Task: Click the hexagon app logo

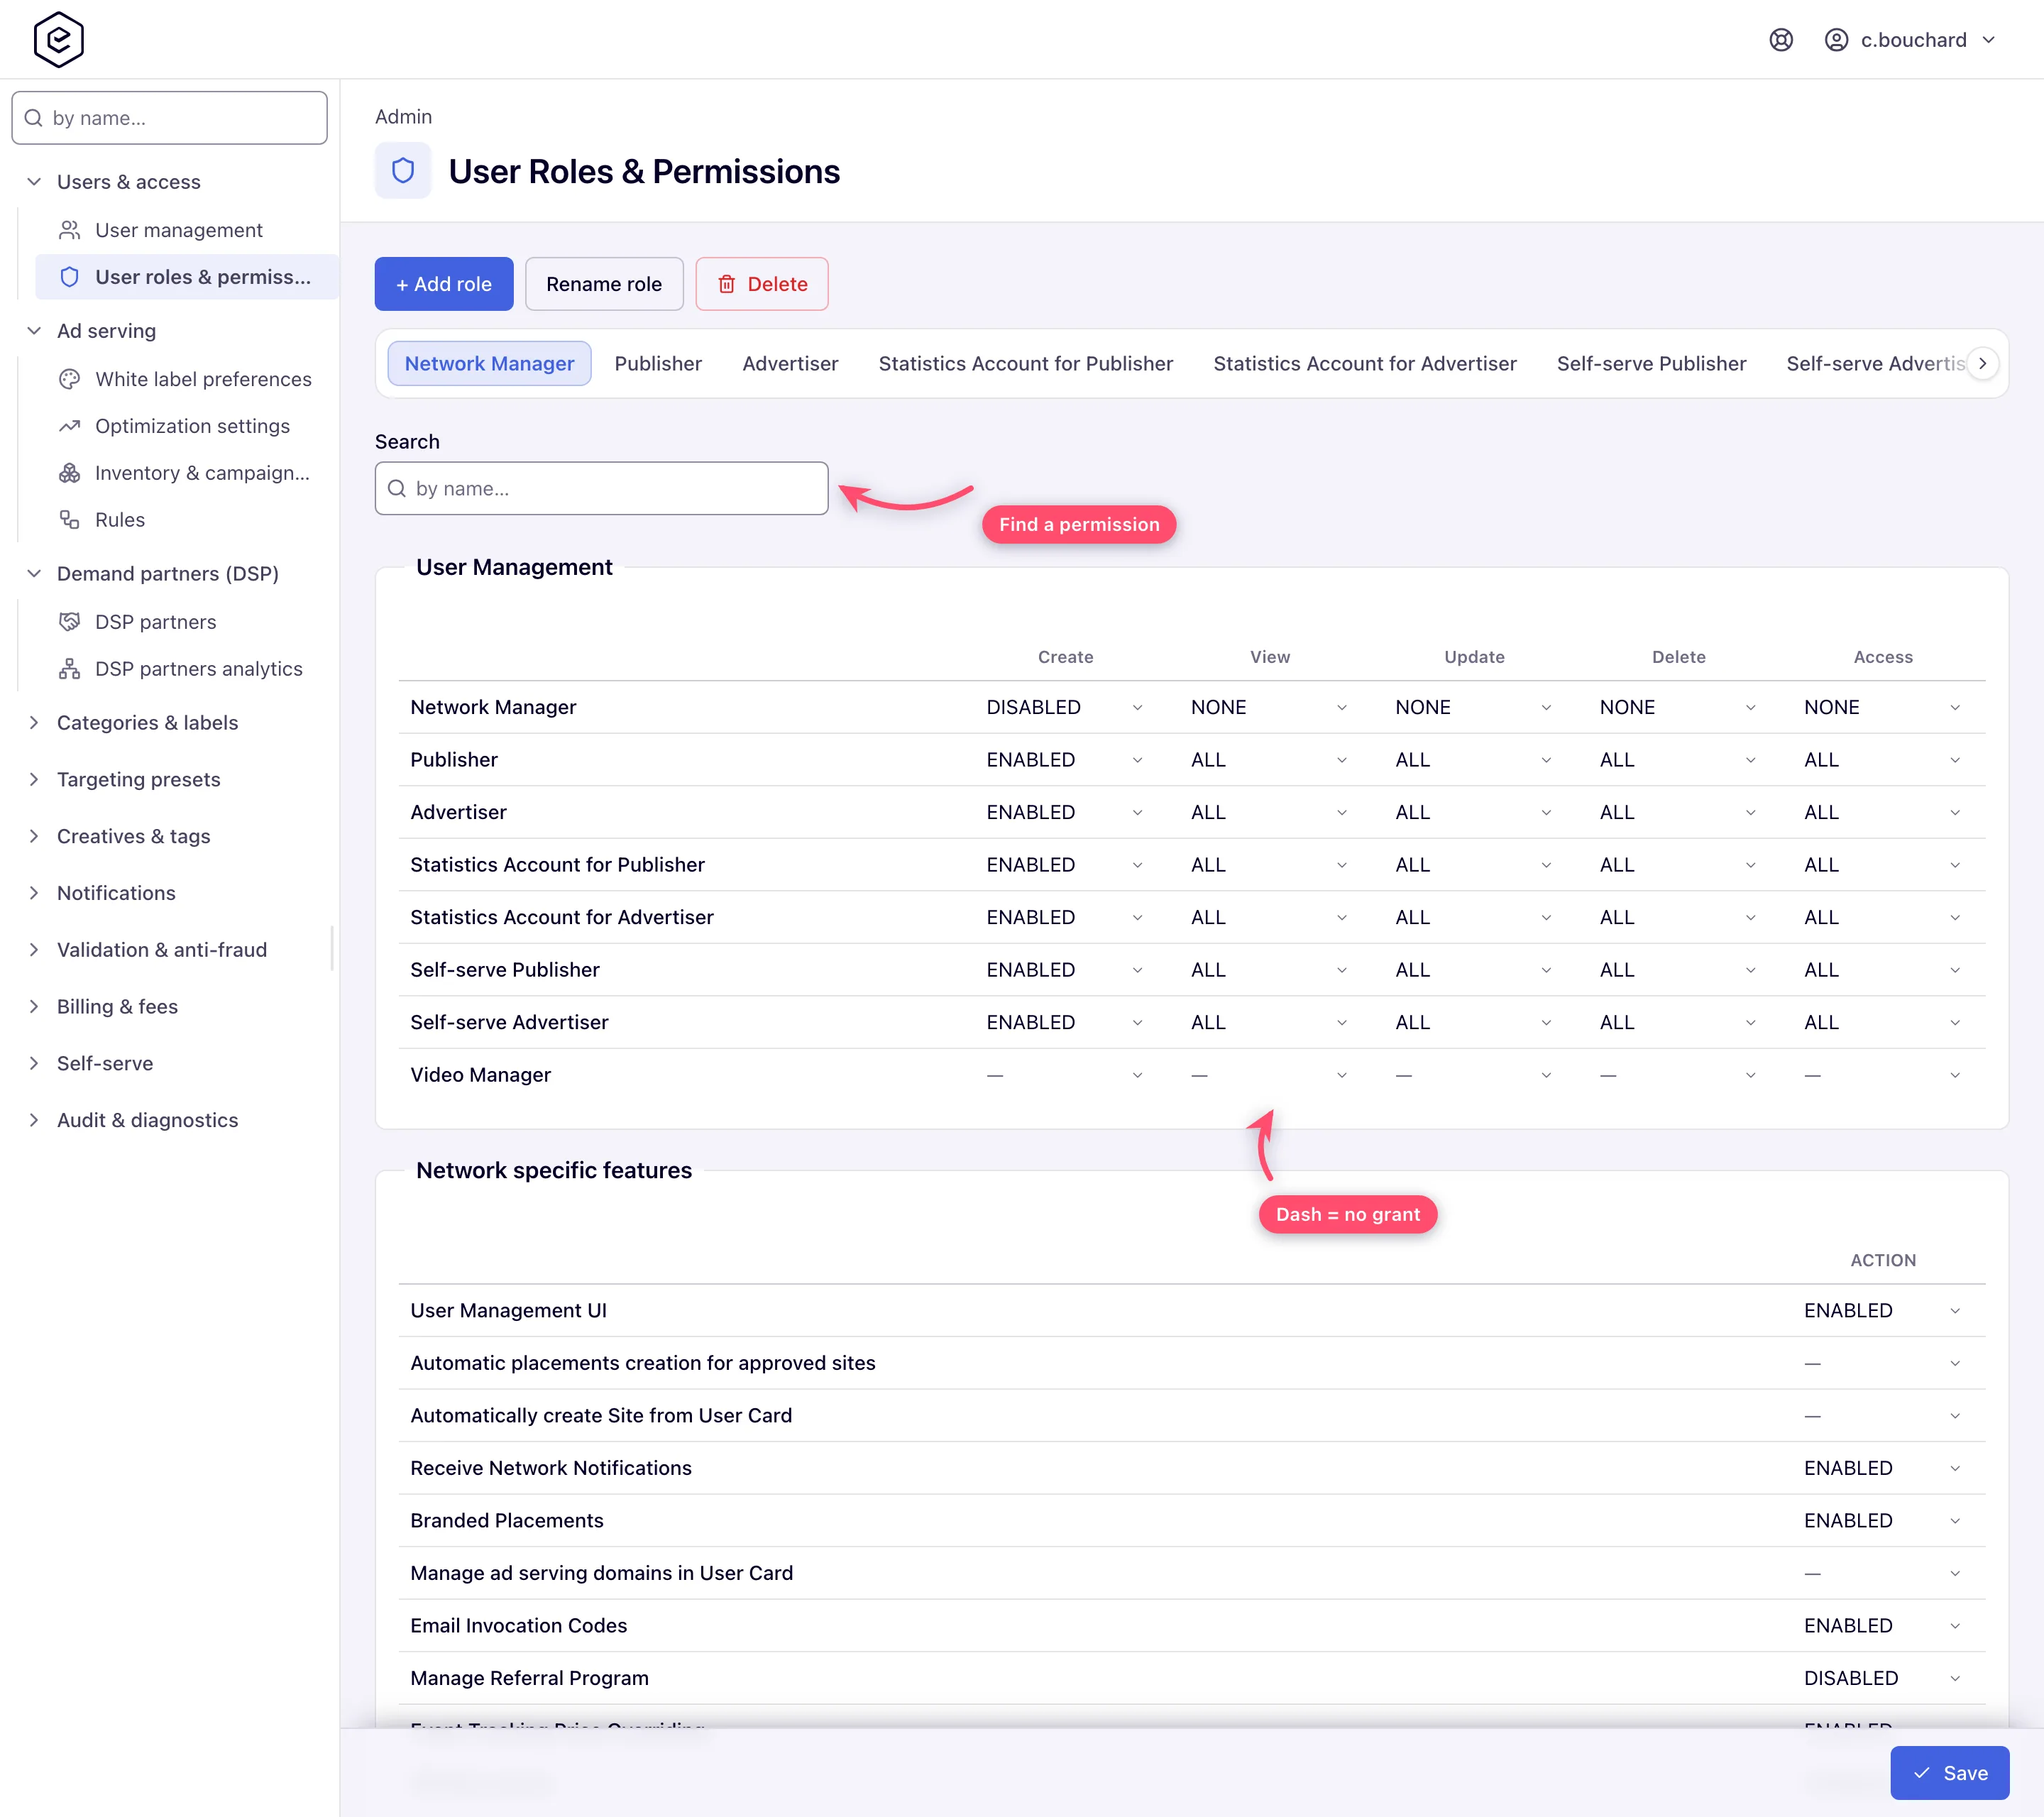Action: [58, 40]
